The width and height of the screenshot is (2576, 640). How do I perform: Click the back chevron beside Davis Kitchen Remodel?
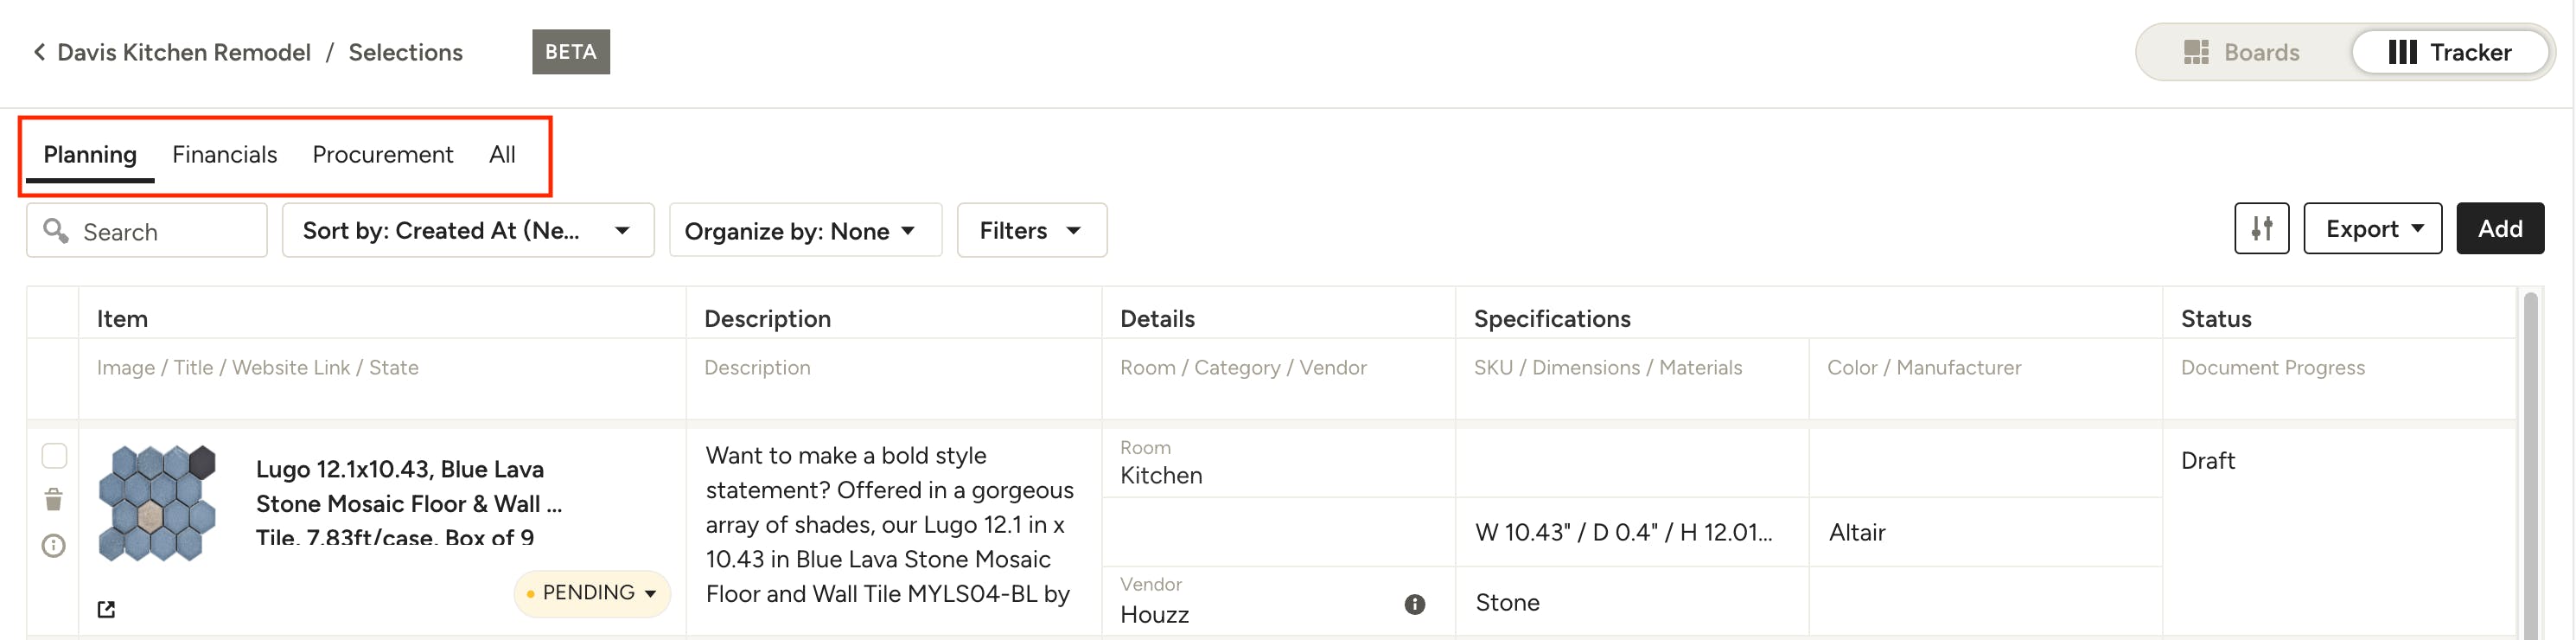(x=39, y=52)
